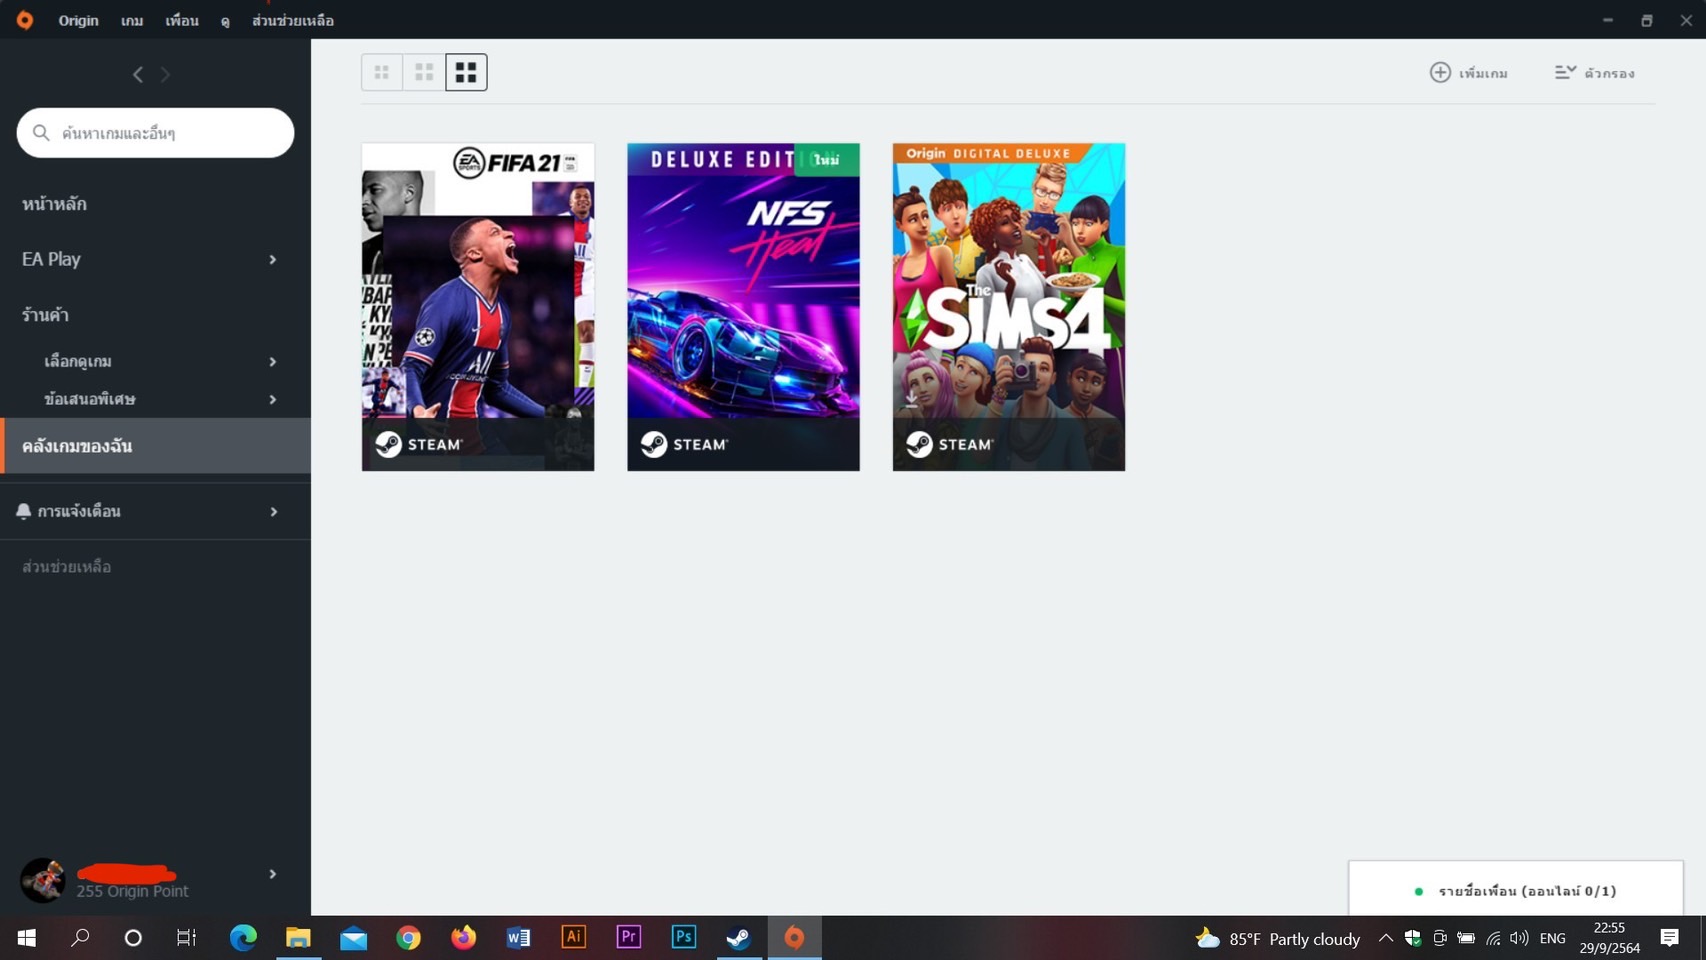The height and width of the screenshot is (960, 1706).
Task: Open the friends list panel รายชื่อเพื่อน
Action: (1516, 890)
